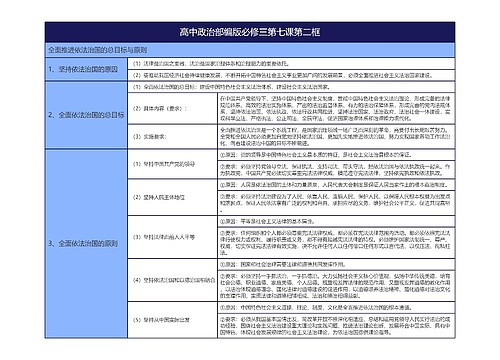Click the title 高中政治部编版必修三第七课第二框
The width and height of the screenshot is (500, 360).
(250, 32)
